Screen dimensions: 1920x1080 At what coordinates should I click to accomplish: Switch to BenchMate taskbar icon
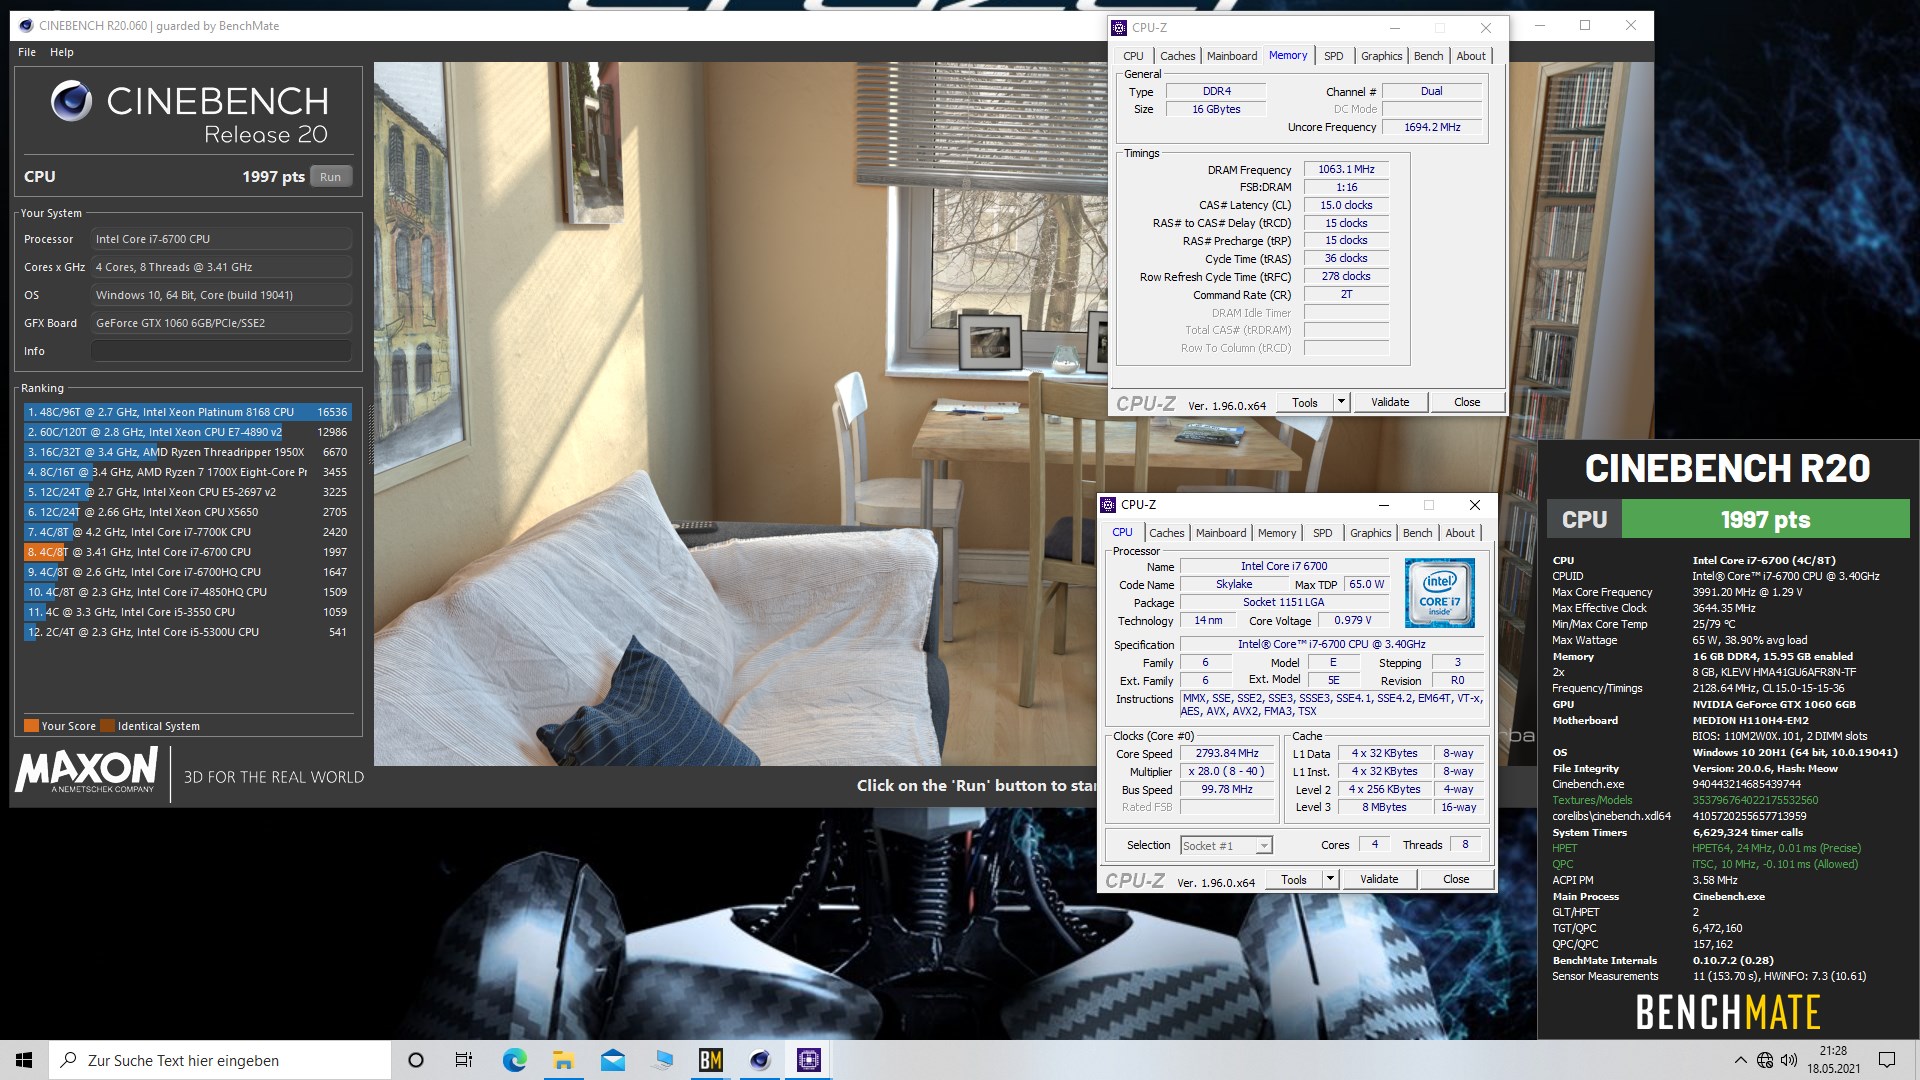point(711,1060)
